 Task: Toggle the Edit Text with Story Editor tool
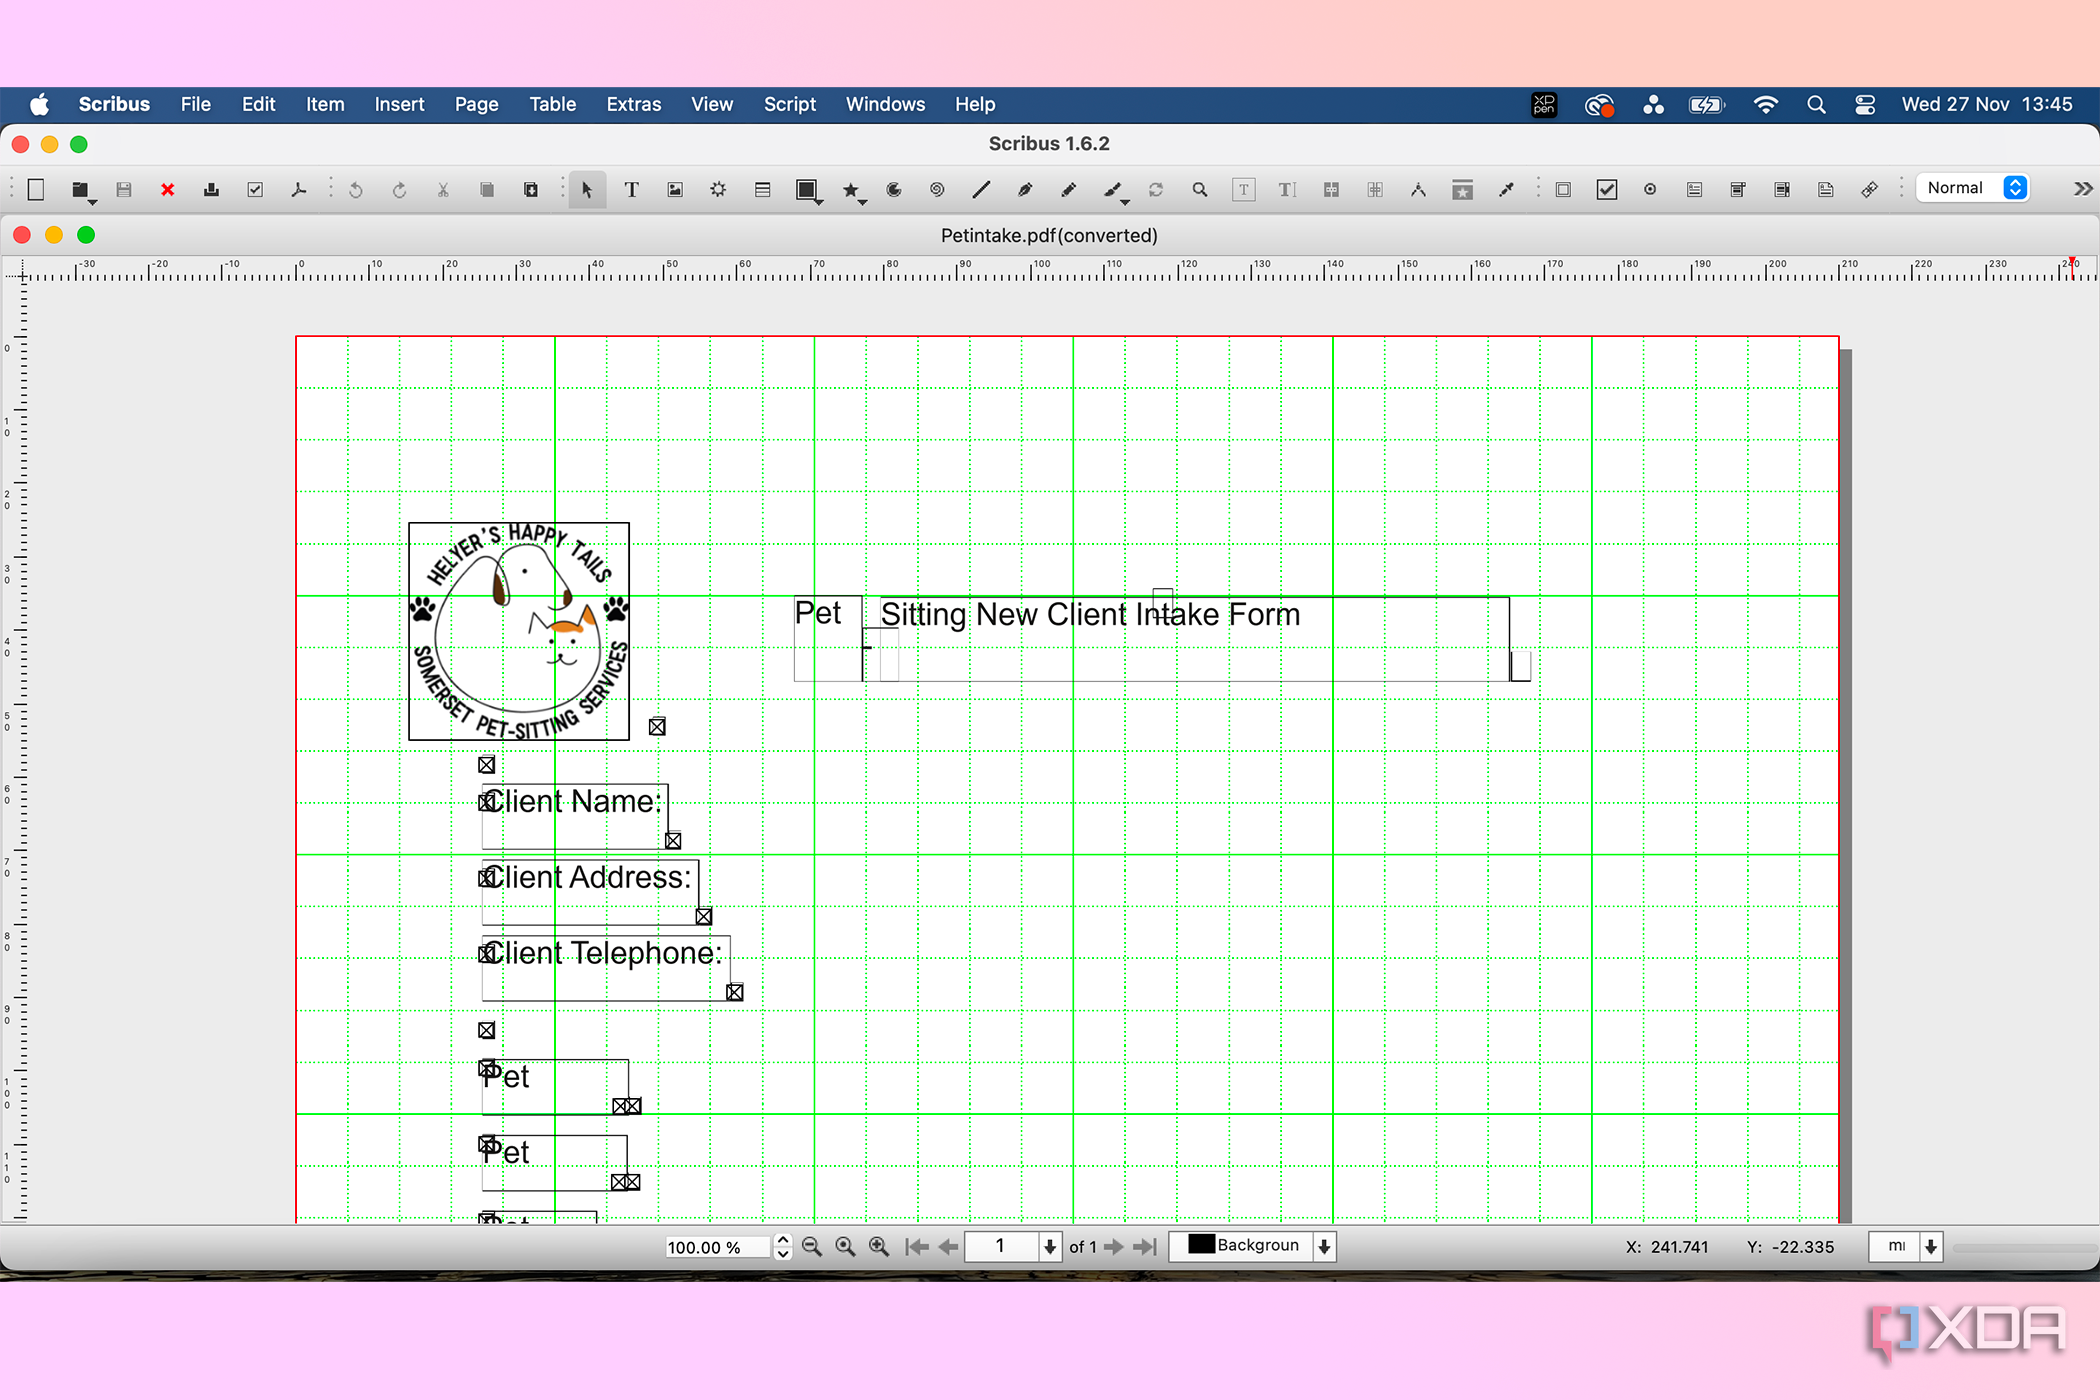click(1287, 190)
